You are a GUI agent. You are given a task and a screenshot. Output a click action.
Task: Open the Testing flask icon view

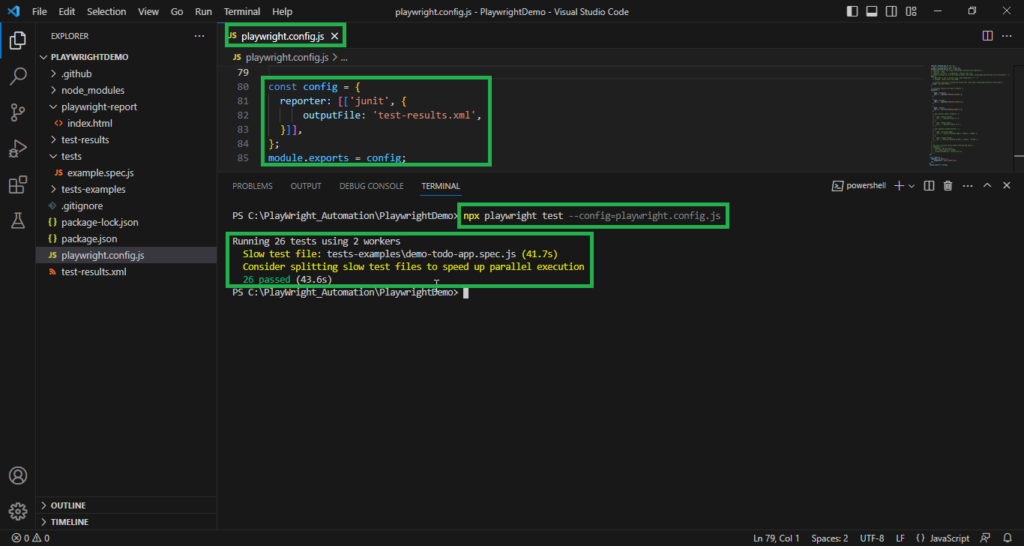18,221
